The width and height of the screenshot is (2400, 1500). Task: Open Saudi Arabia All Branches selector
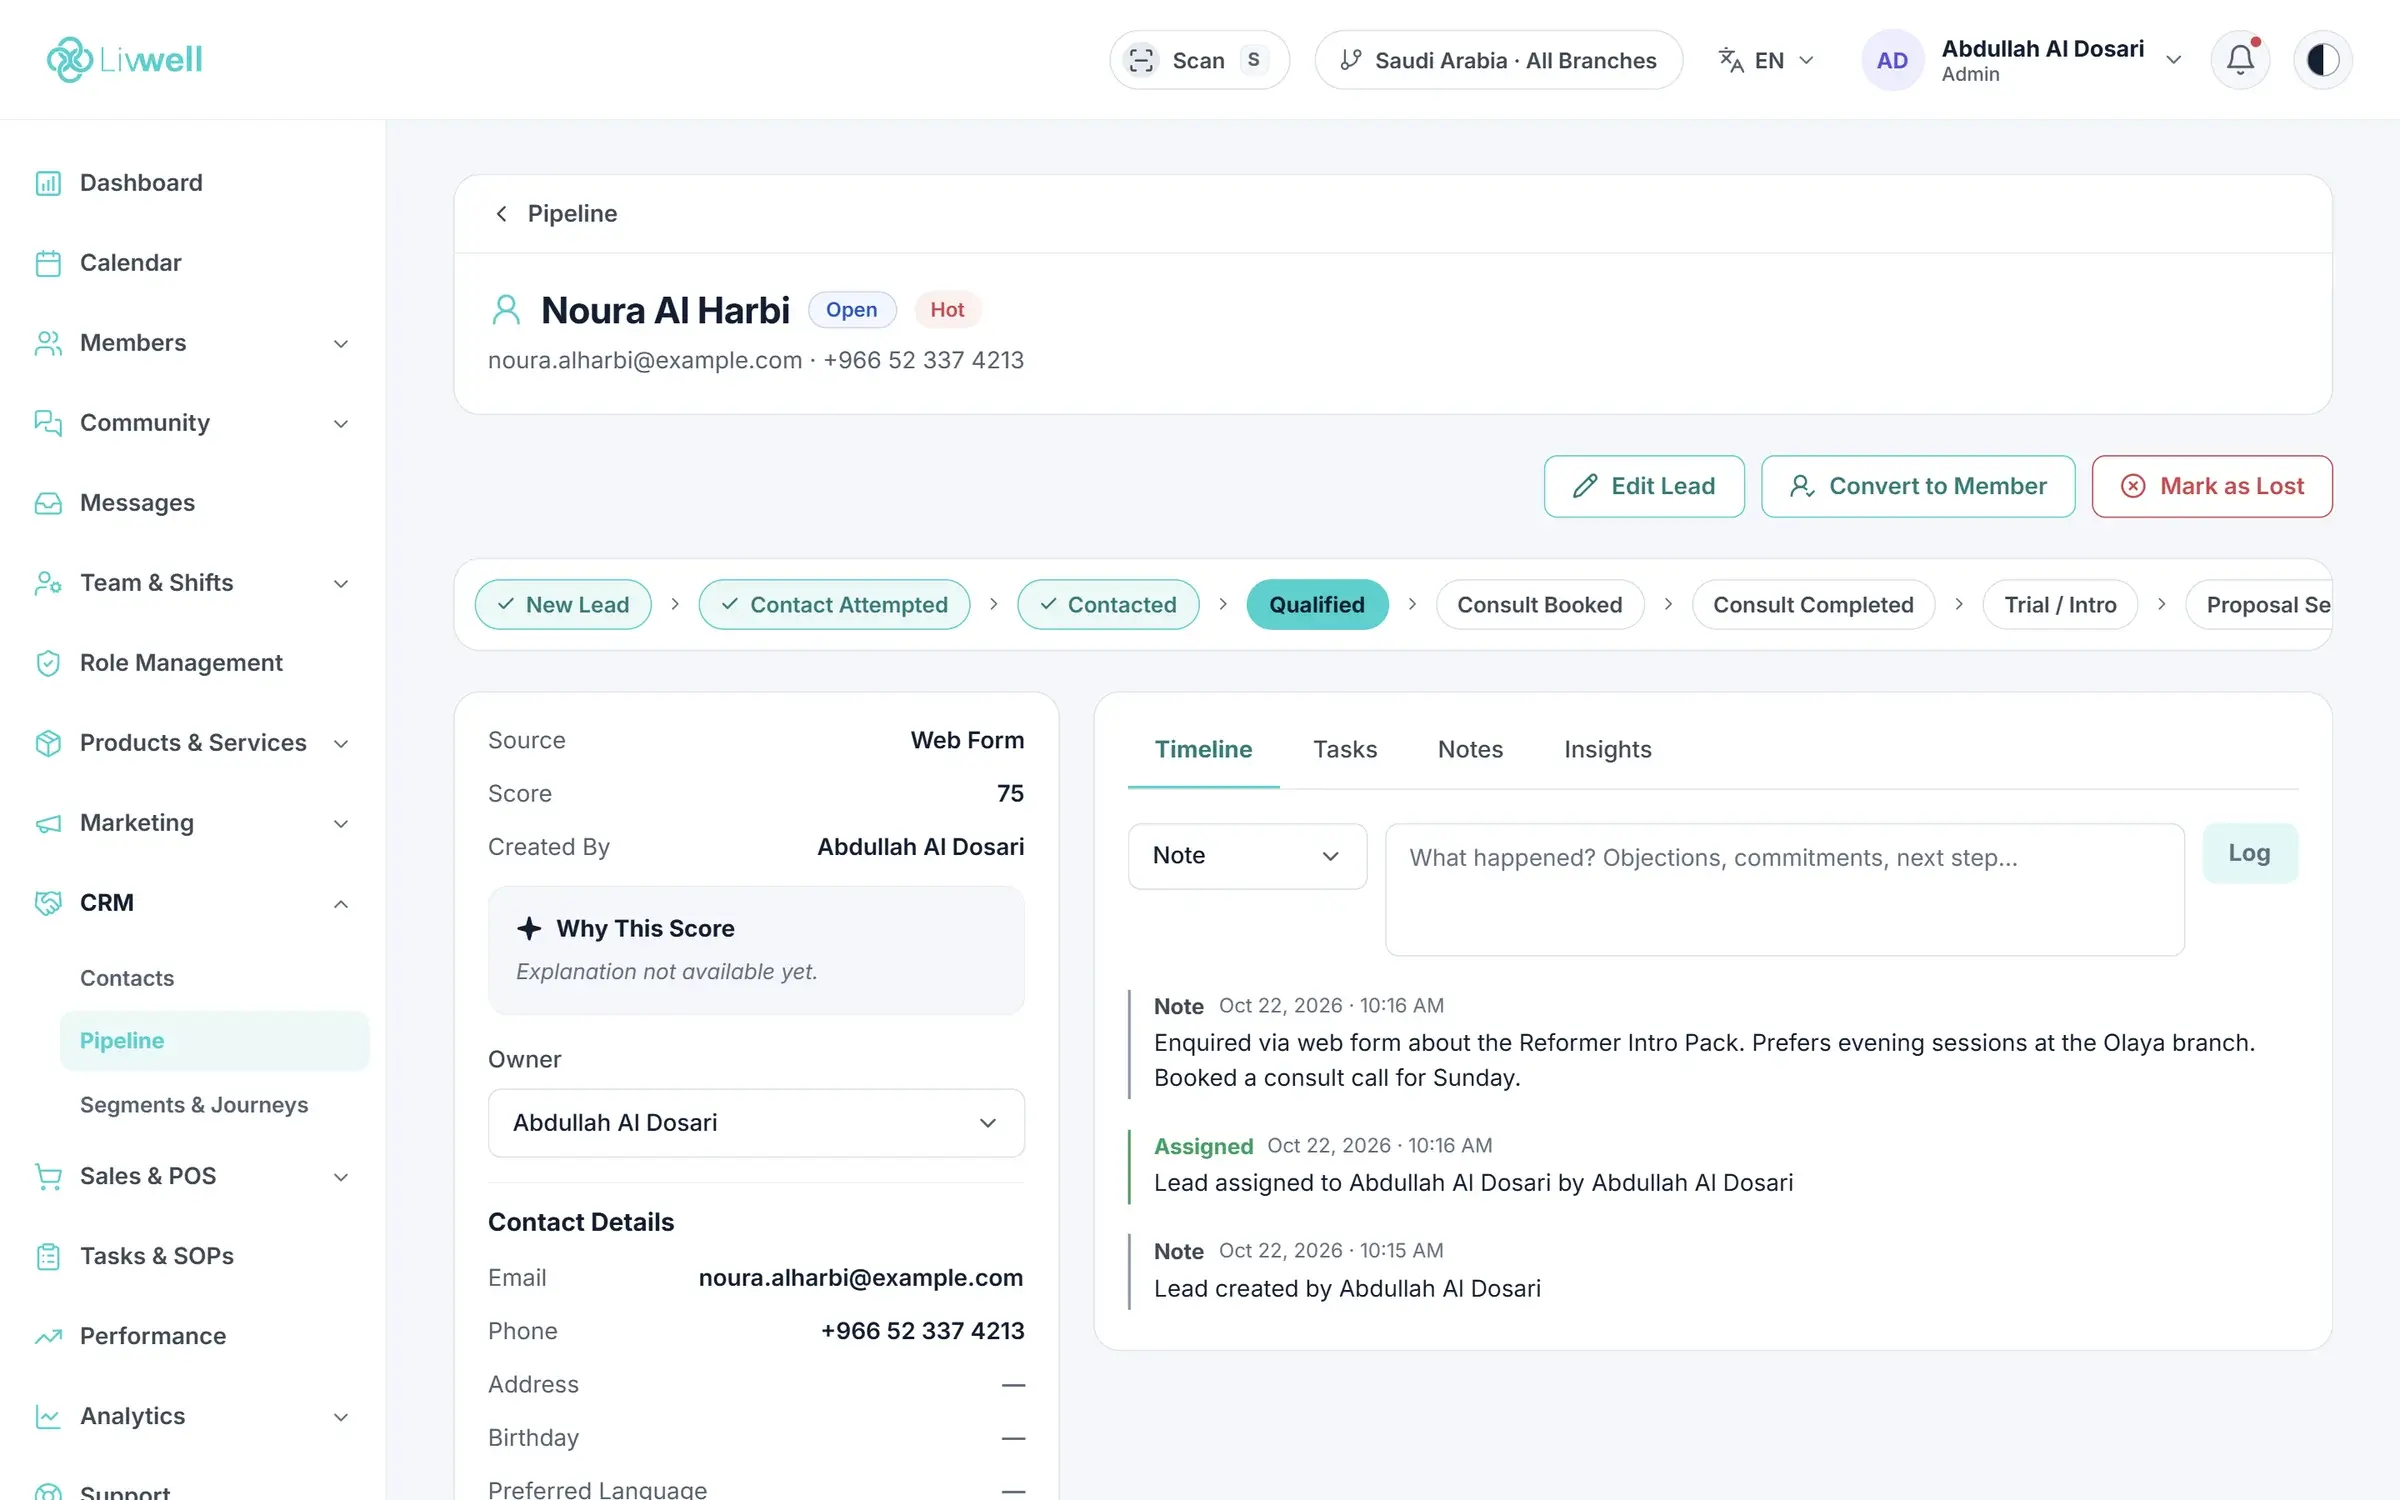1498,60
